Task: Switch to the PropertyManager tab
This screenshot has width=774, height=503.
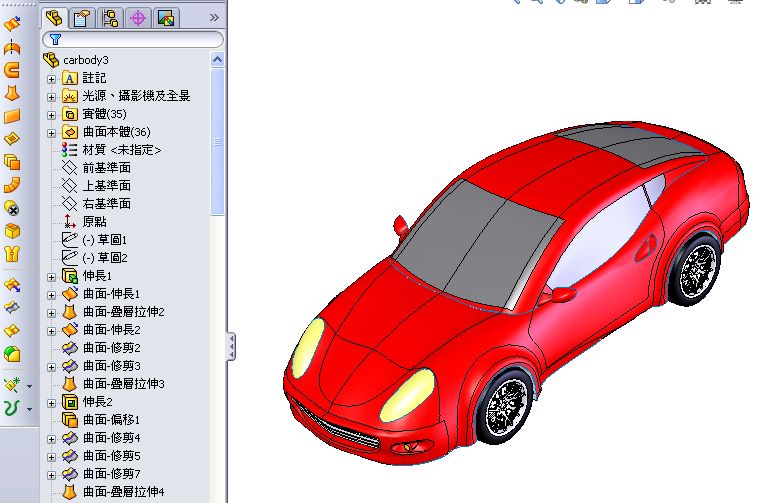Action: 81,18
